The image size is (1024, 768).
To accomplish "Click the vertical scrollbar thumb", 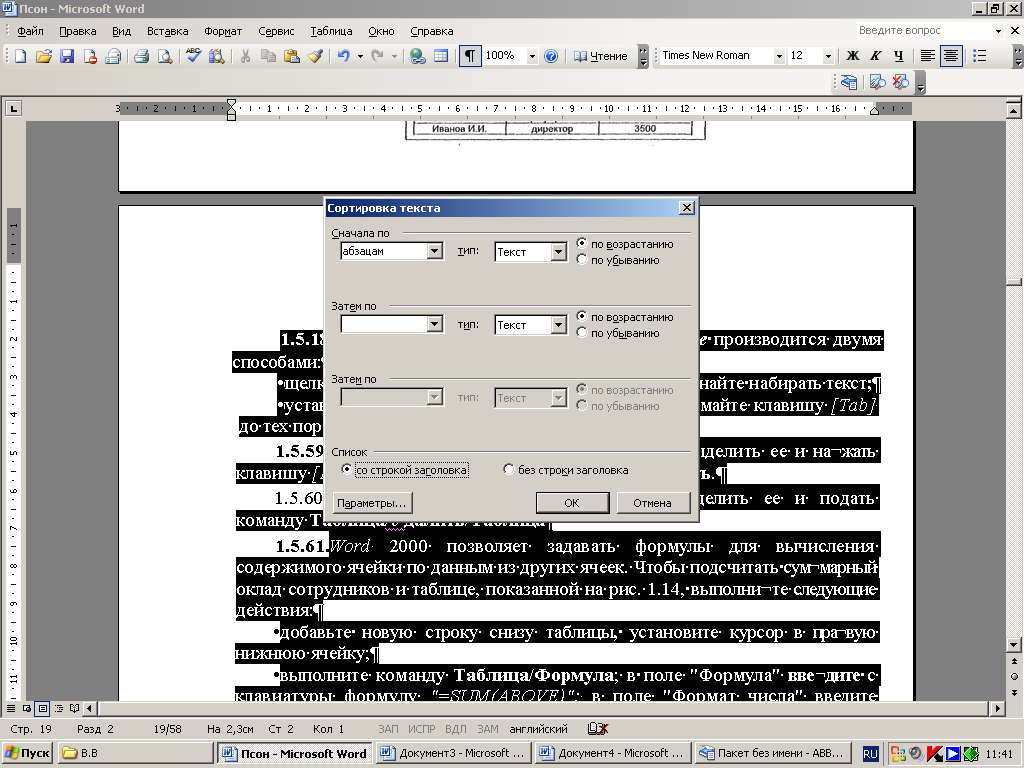I will pos(1014,282).
